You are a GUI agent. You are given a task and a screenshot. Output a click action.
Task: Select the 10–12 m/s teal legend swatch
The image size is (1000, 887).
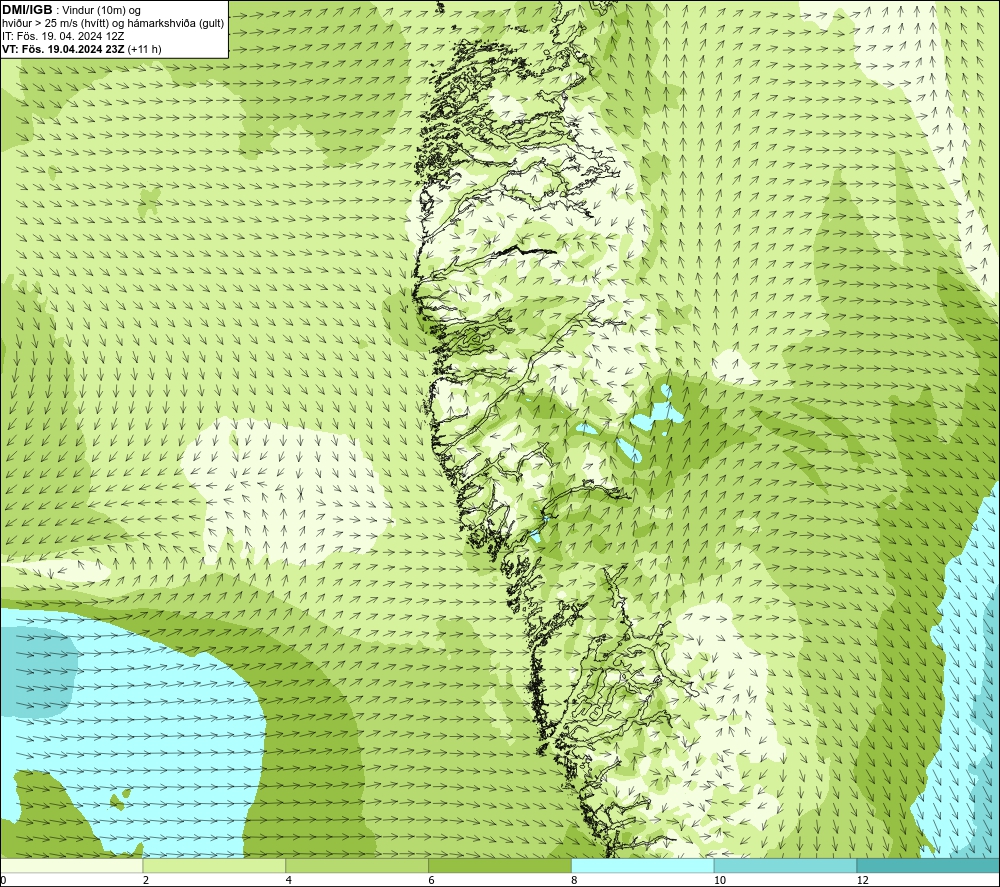pos(786,866)
